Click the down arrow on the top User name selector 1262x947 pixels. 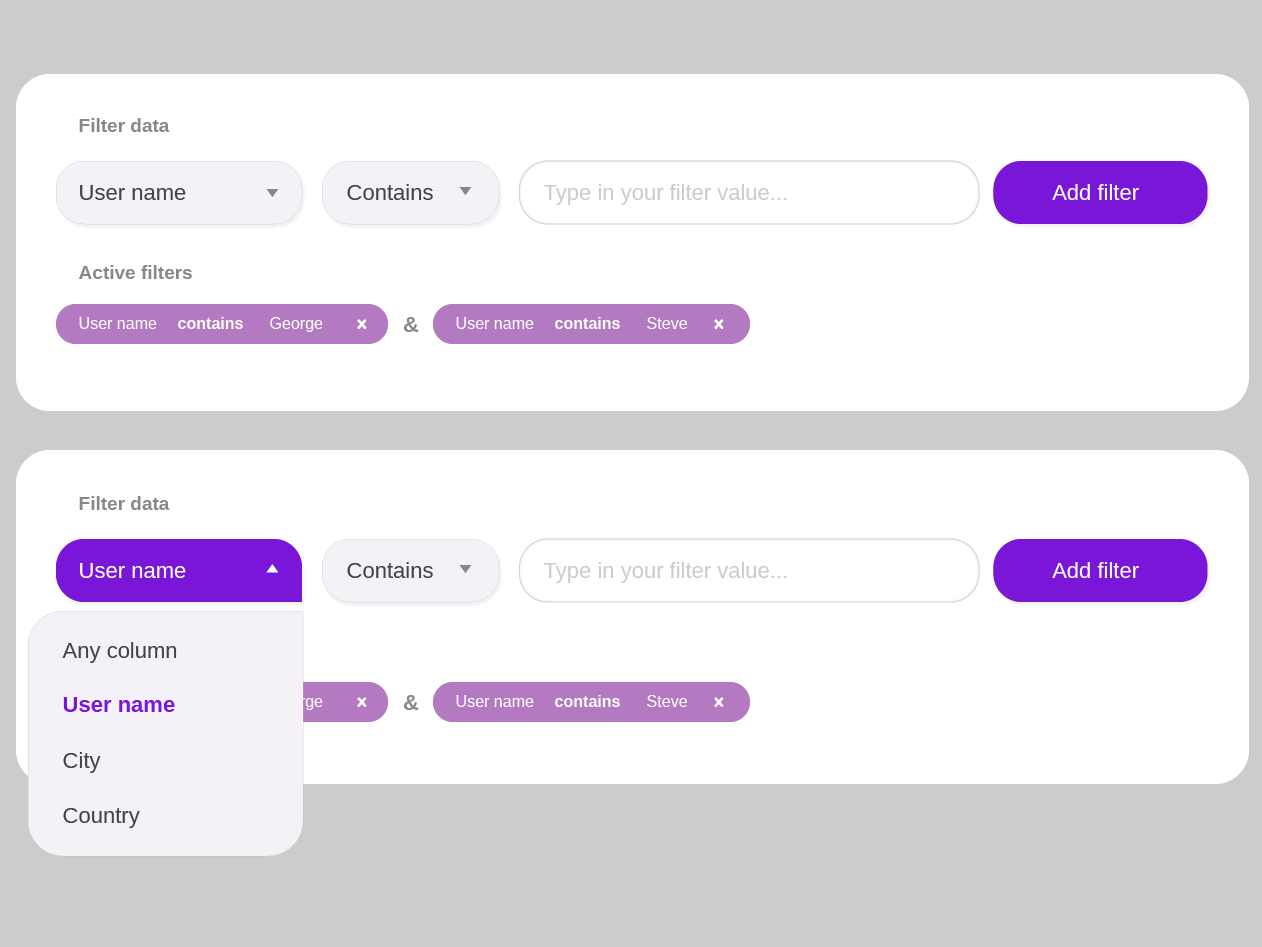click(271, 192)
